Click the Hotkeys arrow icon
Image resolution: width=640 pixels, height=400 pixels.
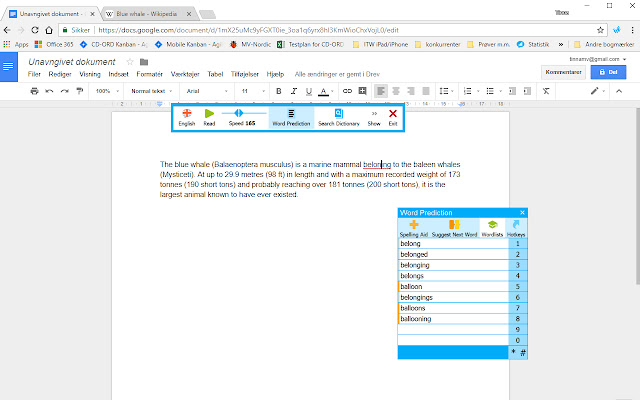point(517,226)
